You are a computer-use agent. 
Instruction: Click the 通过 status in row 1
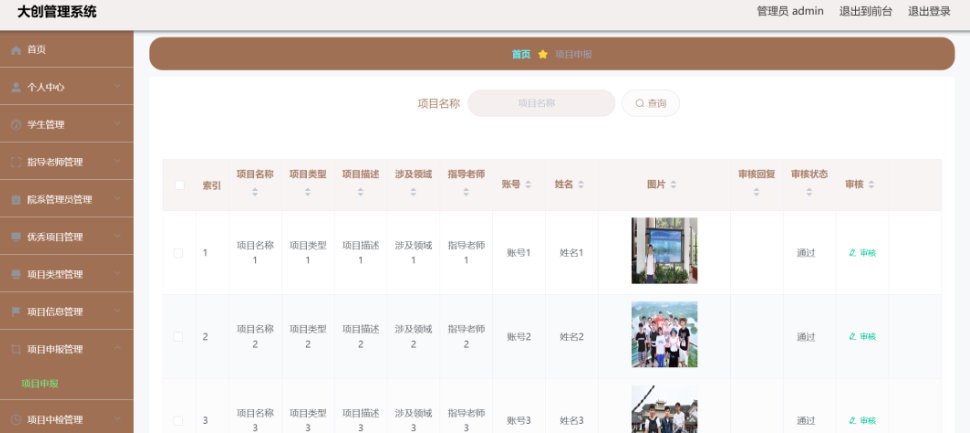(x=806, y=253)
